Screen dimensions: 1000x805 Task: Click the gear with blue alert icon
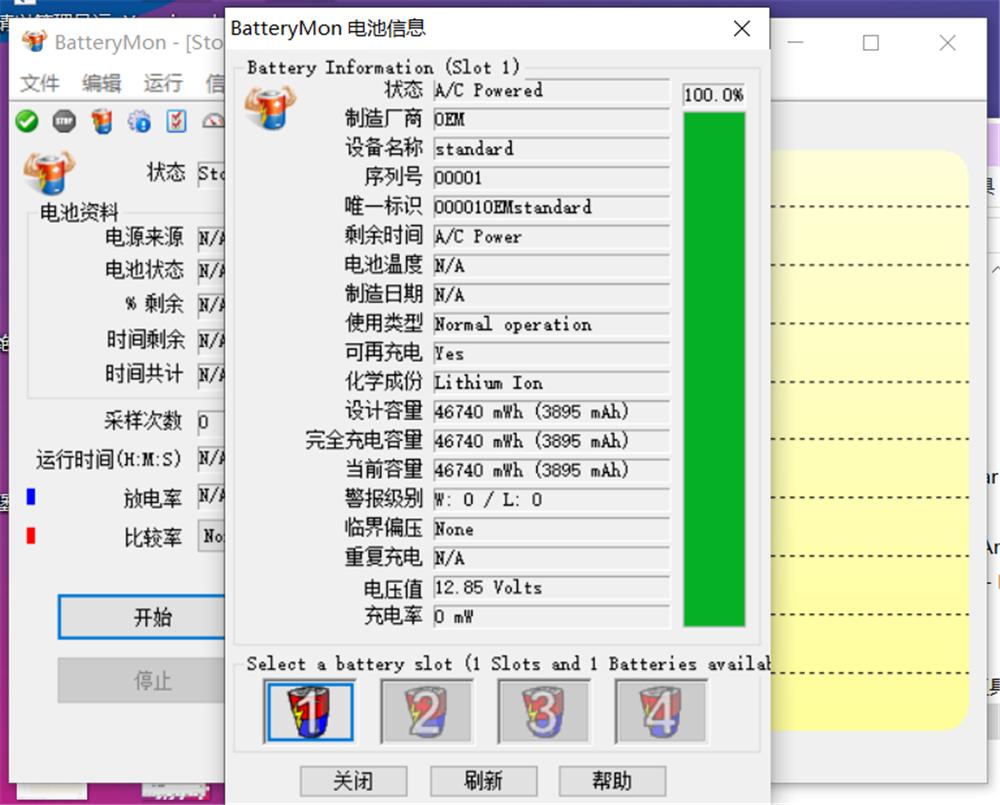[x=139, y=122]
